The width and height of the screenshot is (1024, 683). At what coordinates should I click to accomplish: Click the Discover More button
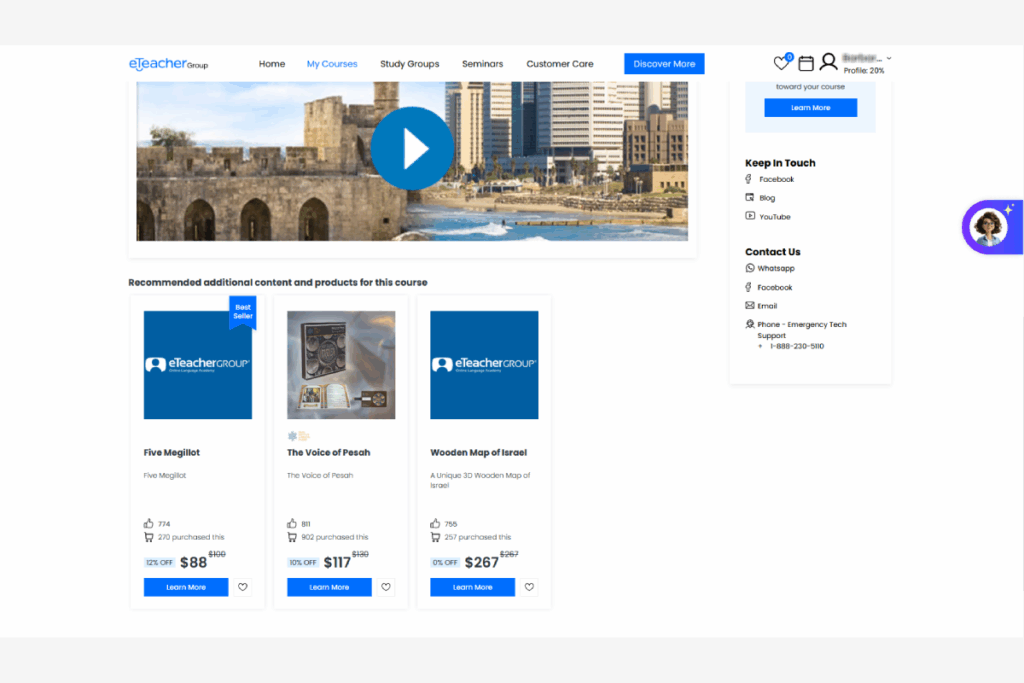point(664,64)
